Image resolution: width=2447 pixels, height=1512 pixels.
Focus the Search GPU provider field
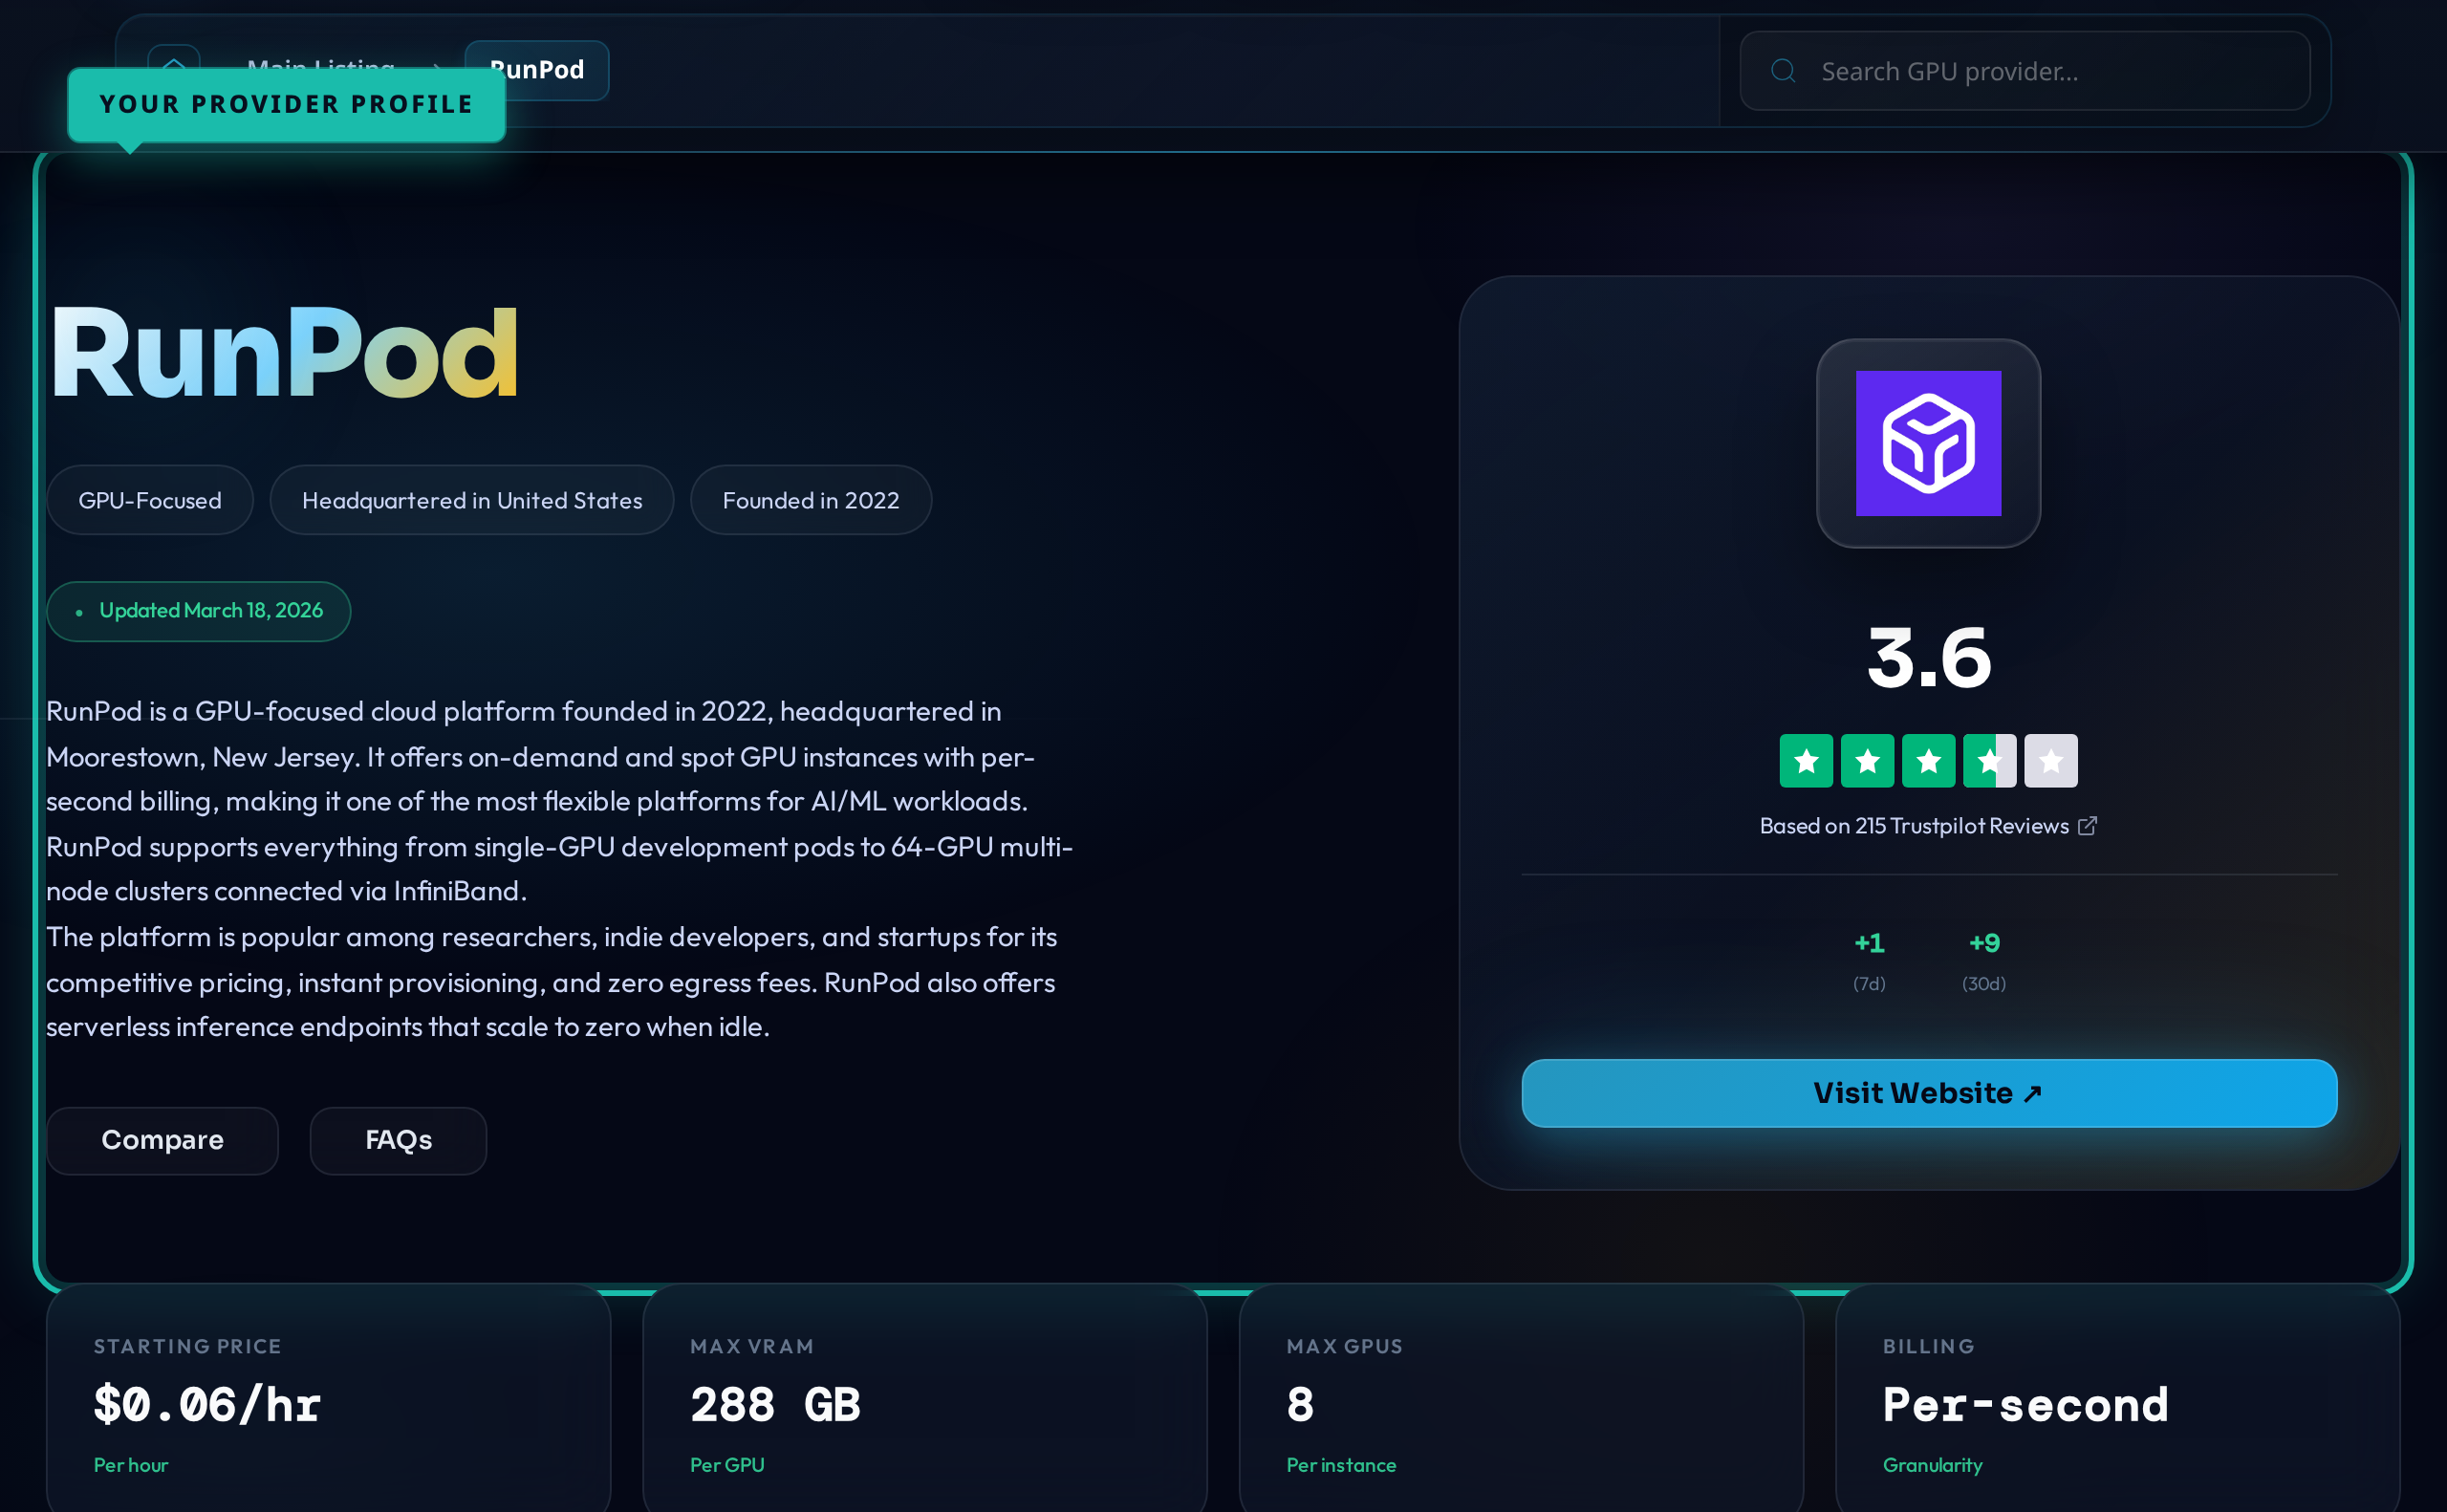click(2025, 71)
